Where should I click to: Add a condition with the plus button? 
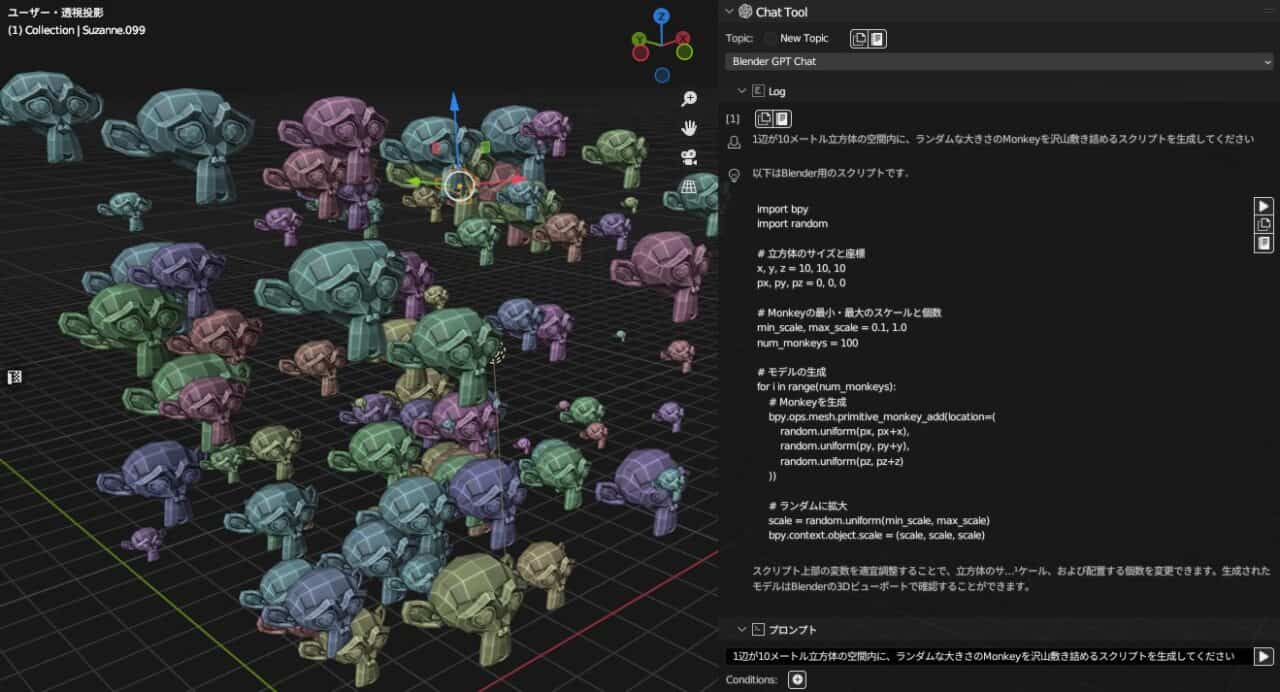pos(797,680)
